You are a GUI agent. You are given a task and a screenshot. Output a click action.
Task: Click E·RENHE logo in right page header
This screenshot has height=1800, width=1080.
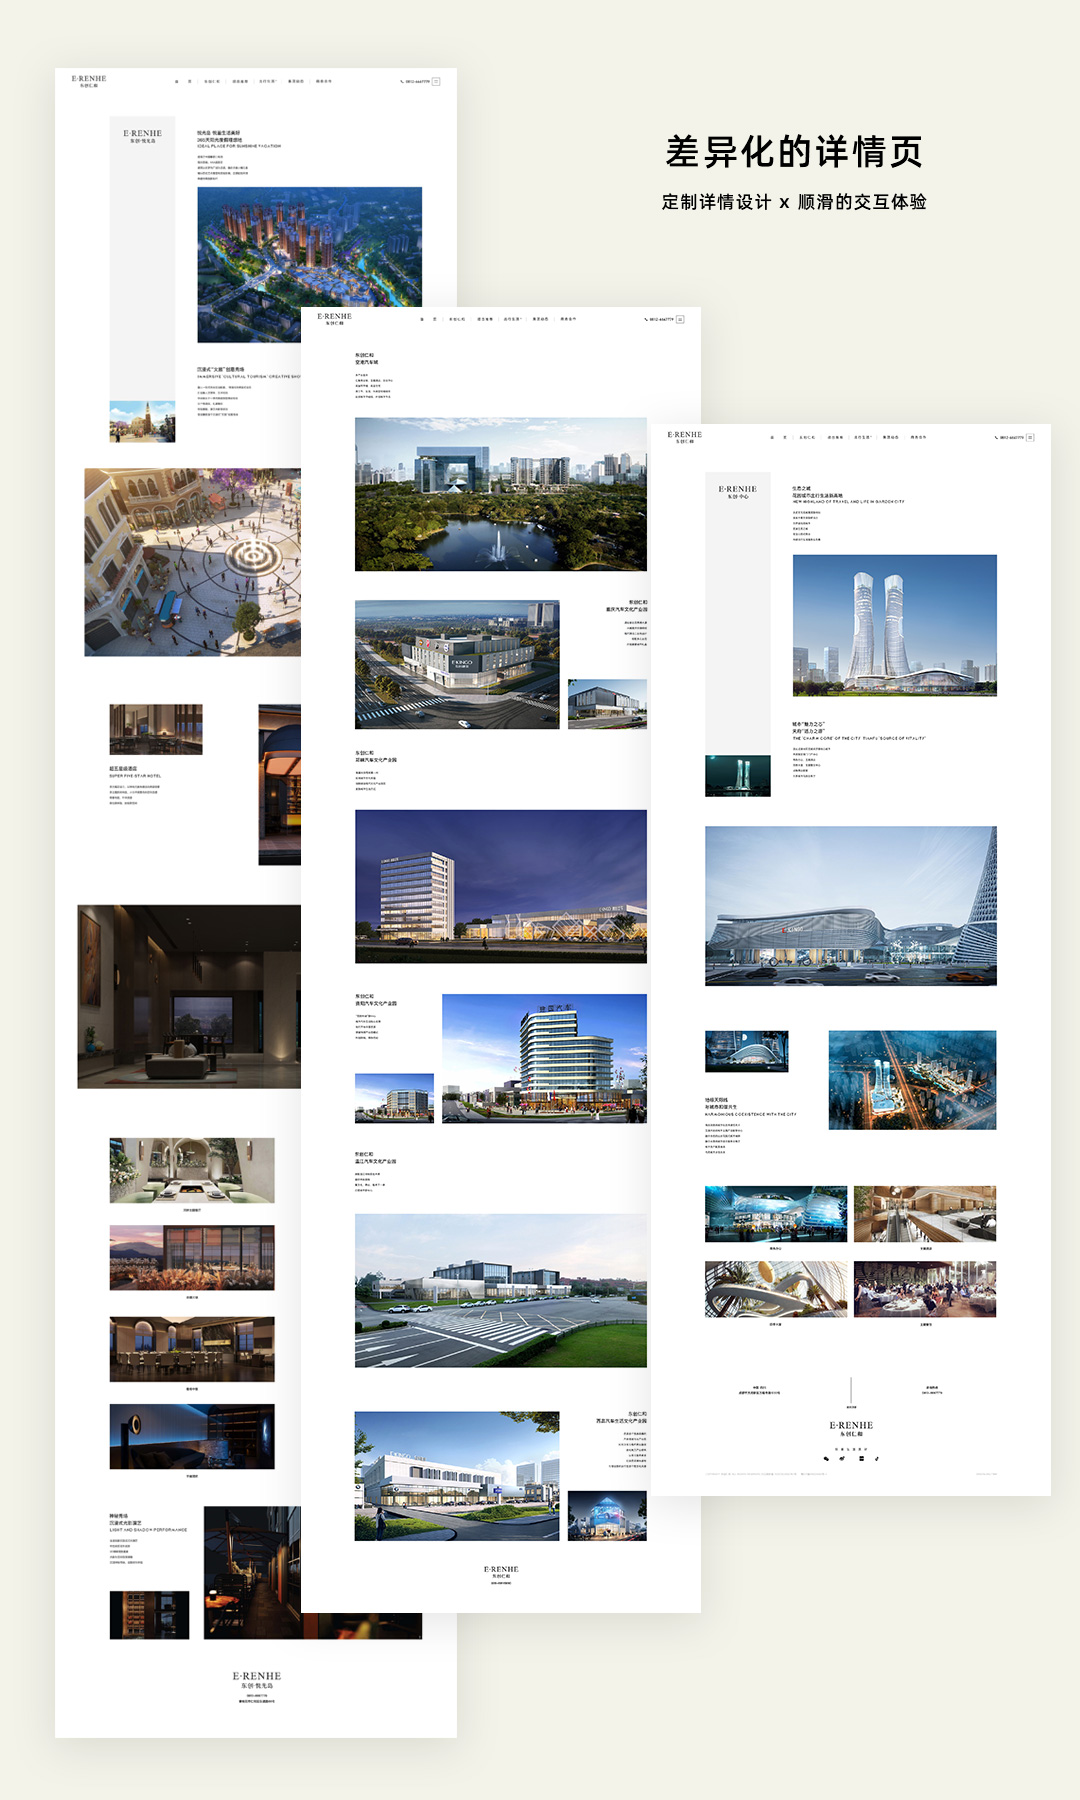(x=685, y=437)
